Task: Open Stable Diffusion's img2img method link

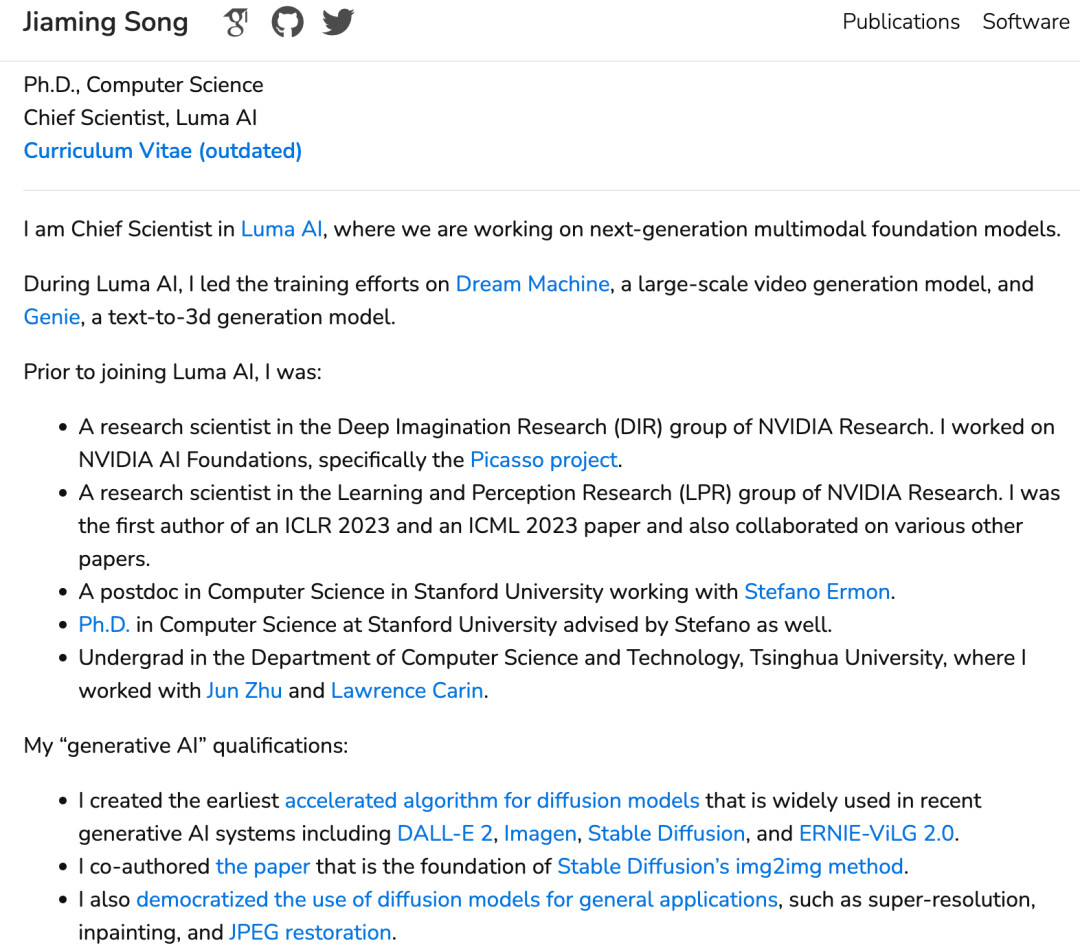Action: click(730, 867)
